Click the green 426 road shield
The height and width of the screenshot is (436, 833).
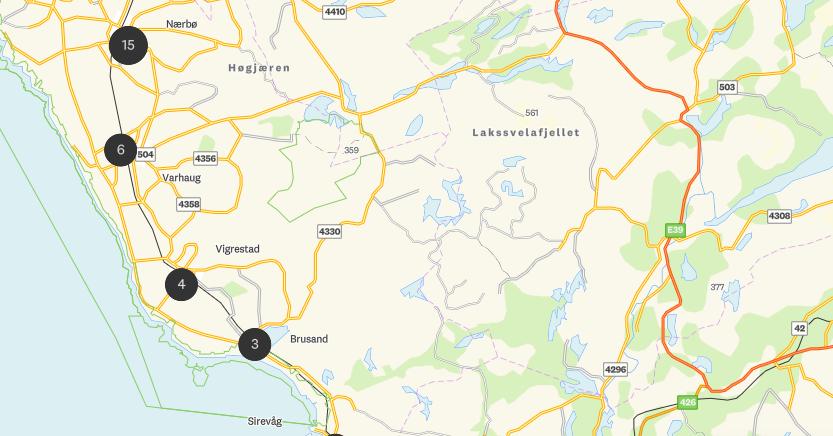(687, 402)
